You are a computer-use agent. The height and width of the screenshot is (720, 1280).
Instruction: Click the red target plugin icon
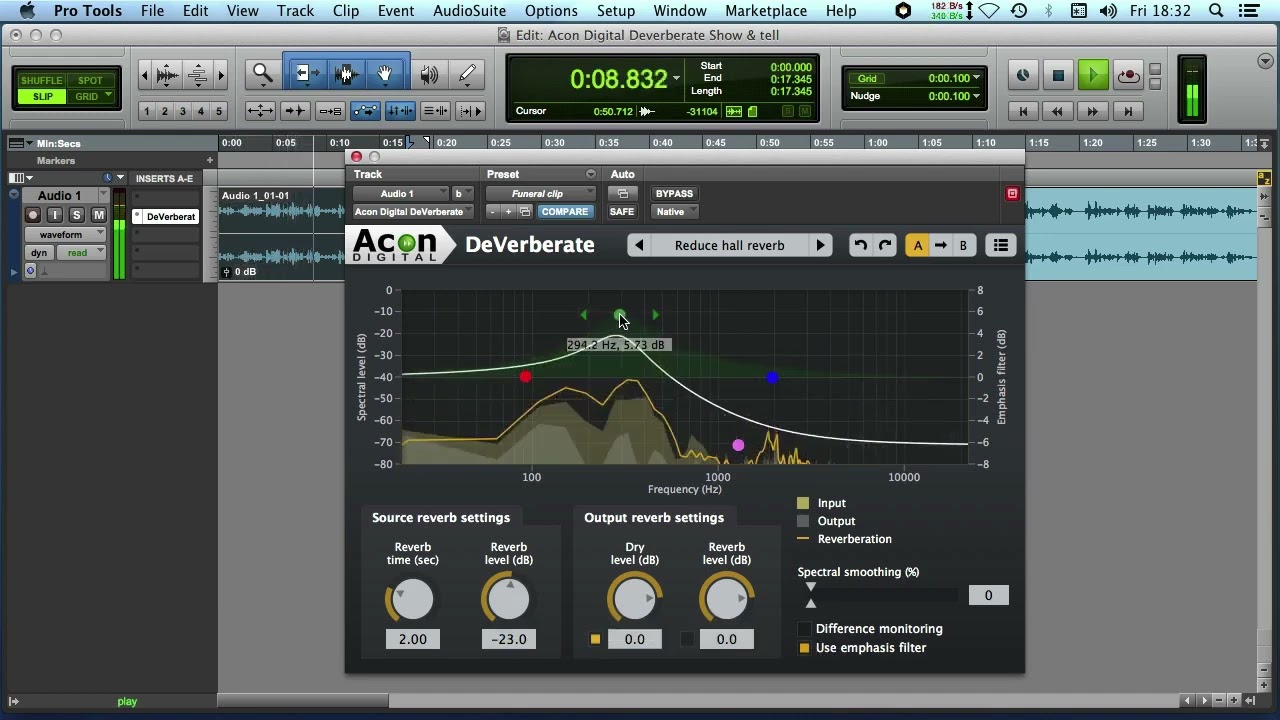pyautogui.click(x=1012, y=194)
